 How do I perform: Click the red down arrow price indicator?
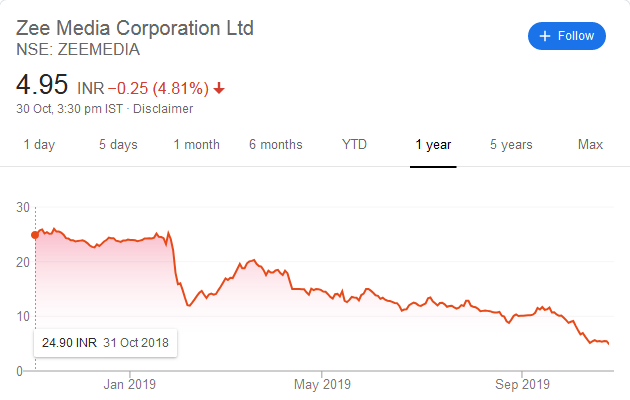coord(219,88)
